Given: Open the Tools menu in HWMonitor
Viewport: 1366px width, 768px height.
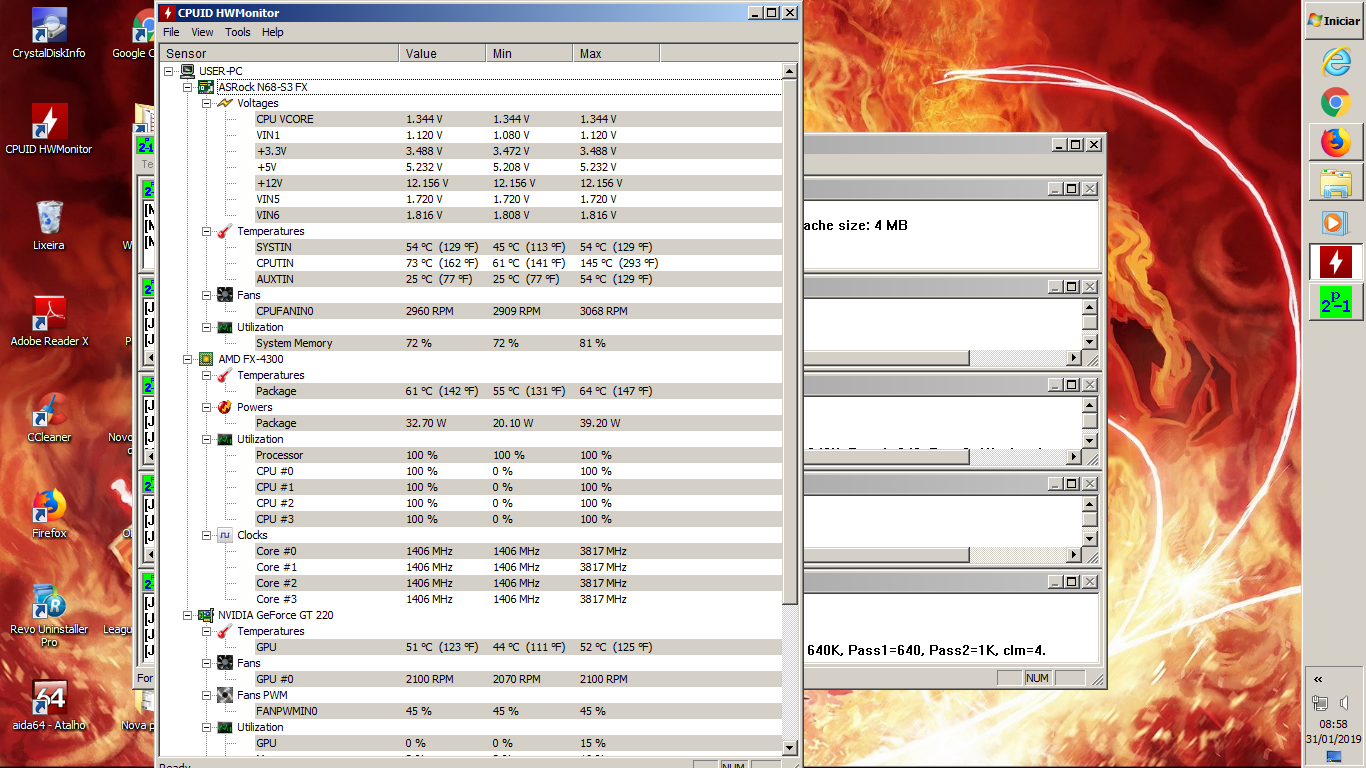Looking at the screenshot, I should tap(238, 32).
